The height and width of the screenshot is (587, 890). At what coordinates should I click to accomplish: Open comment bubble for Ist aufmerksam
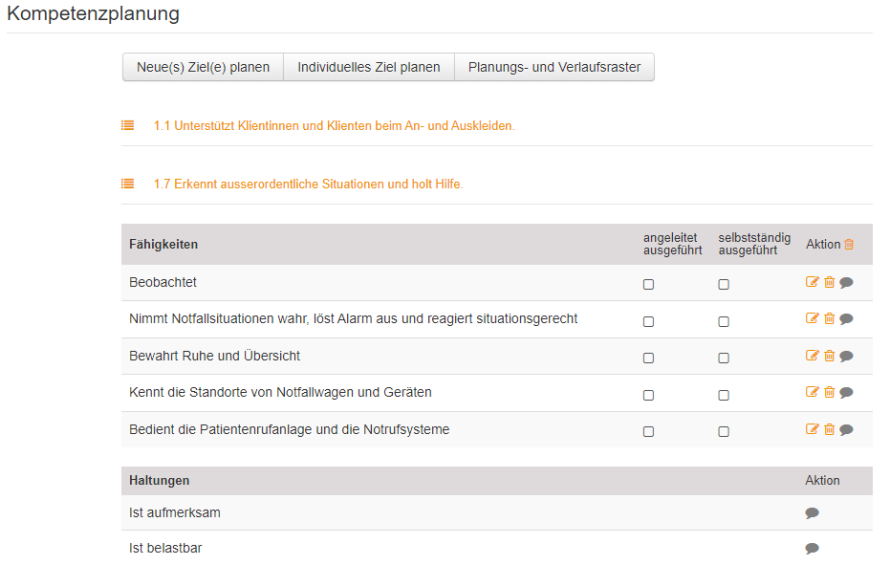[812, 513]
